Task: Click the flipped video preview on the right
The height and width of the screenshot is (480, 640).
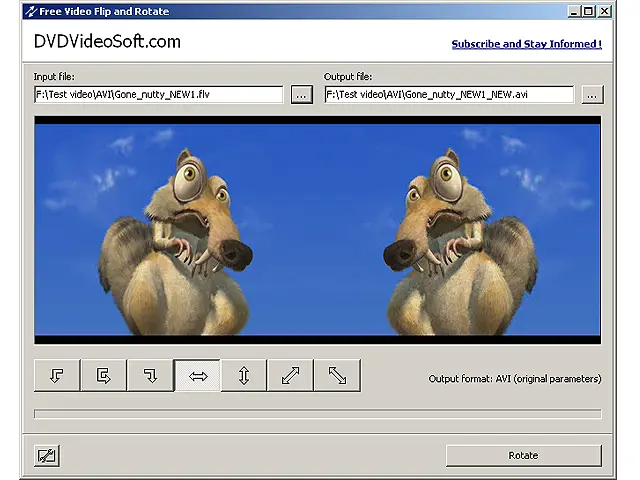Action: pos(459,230)
